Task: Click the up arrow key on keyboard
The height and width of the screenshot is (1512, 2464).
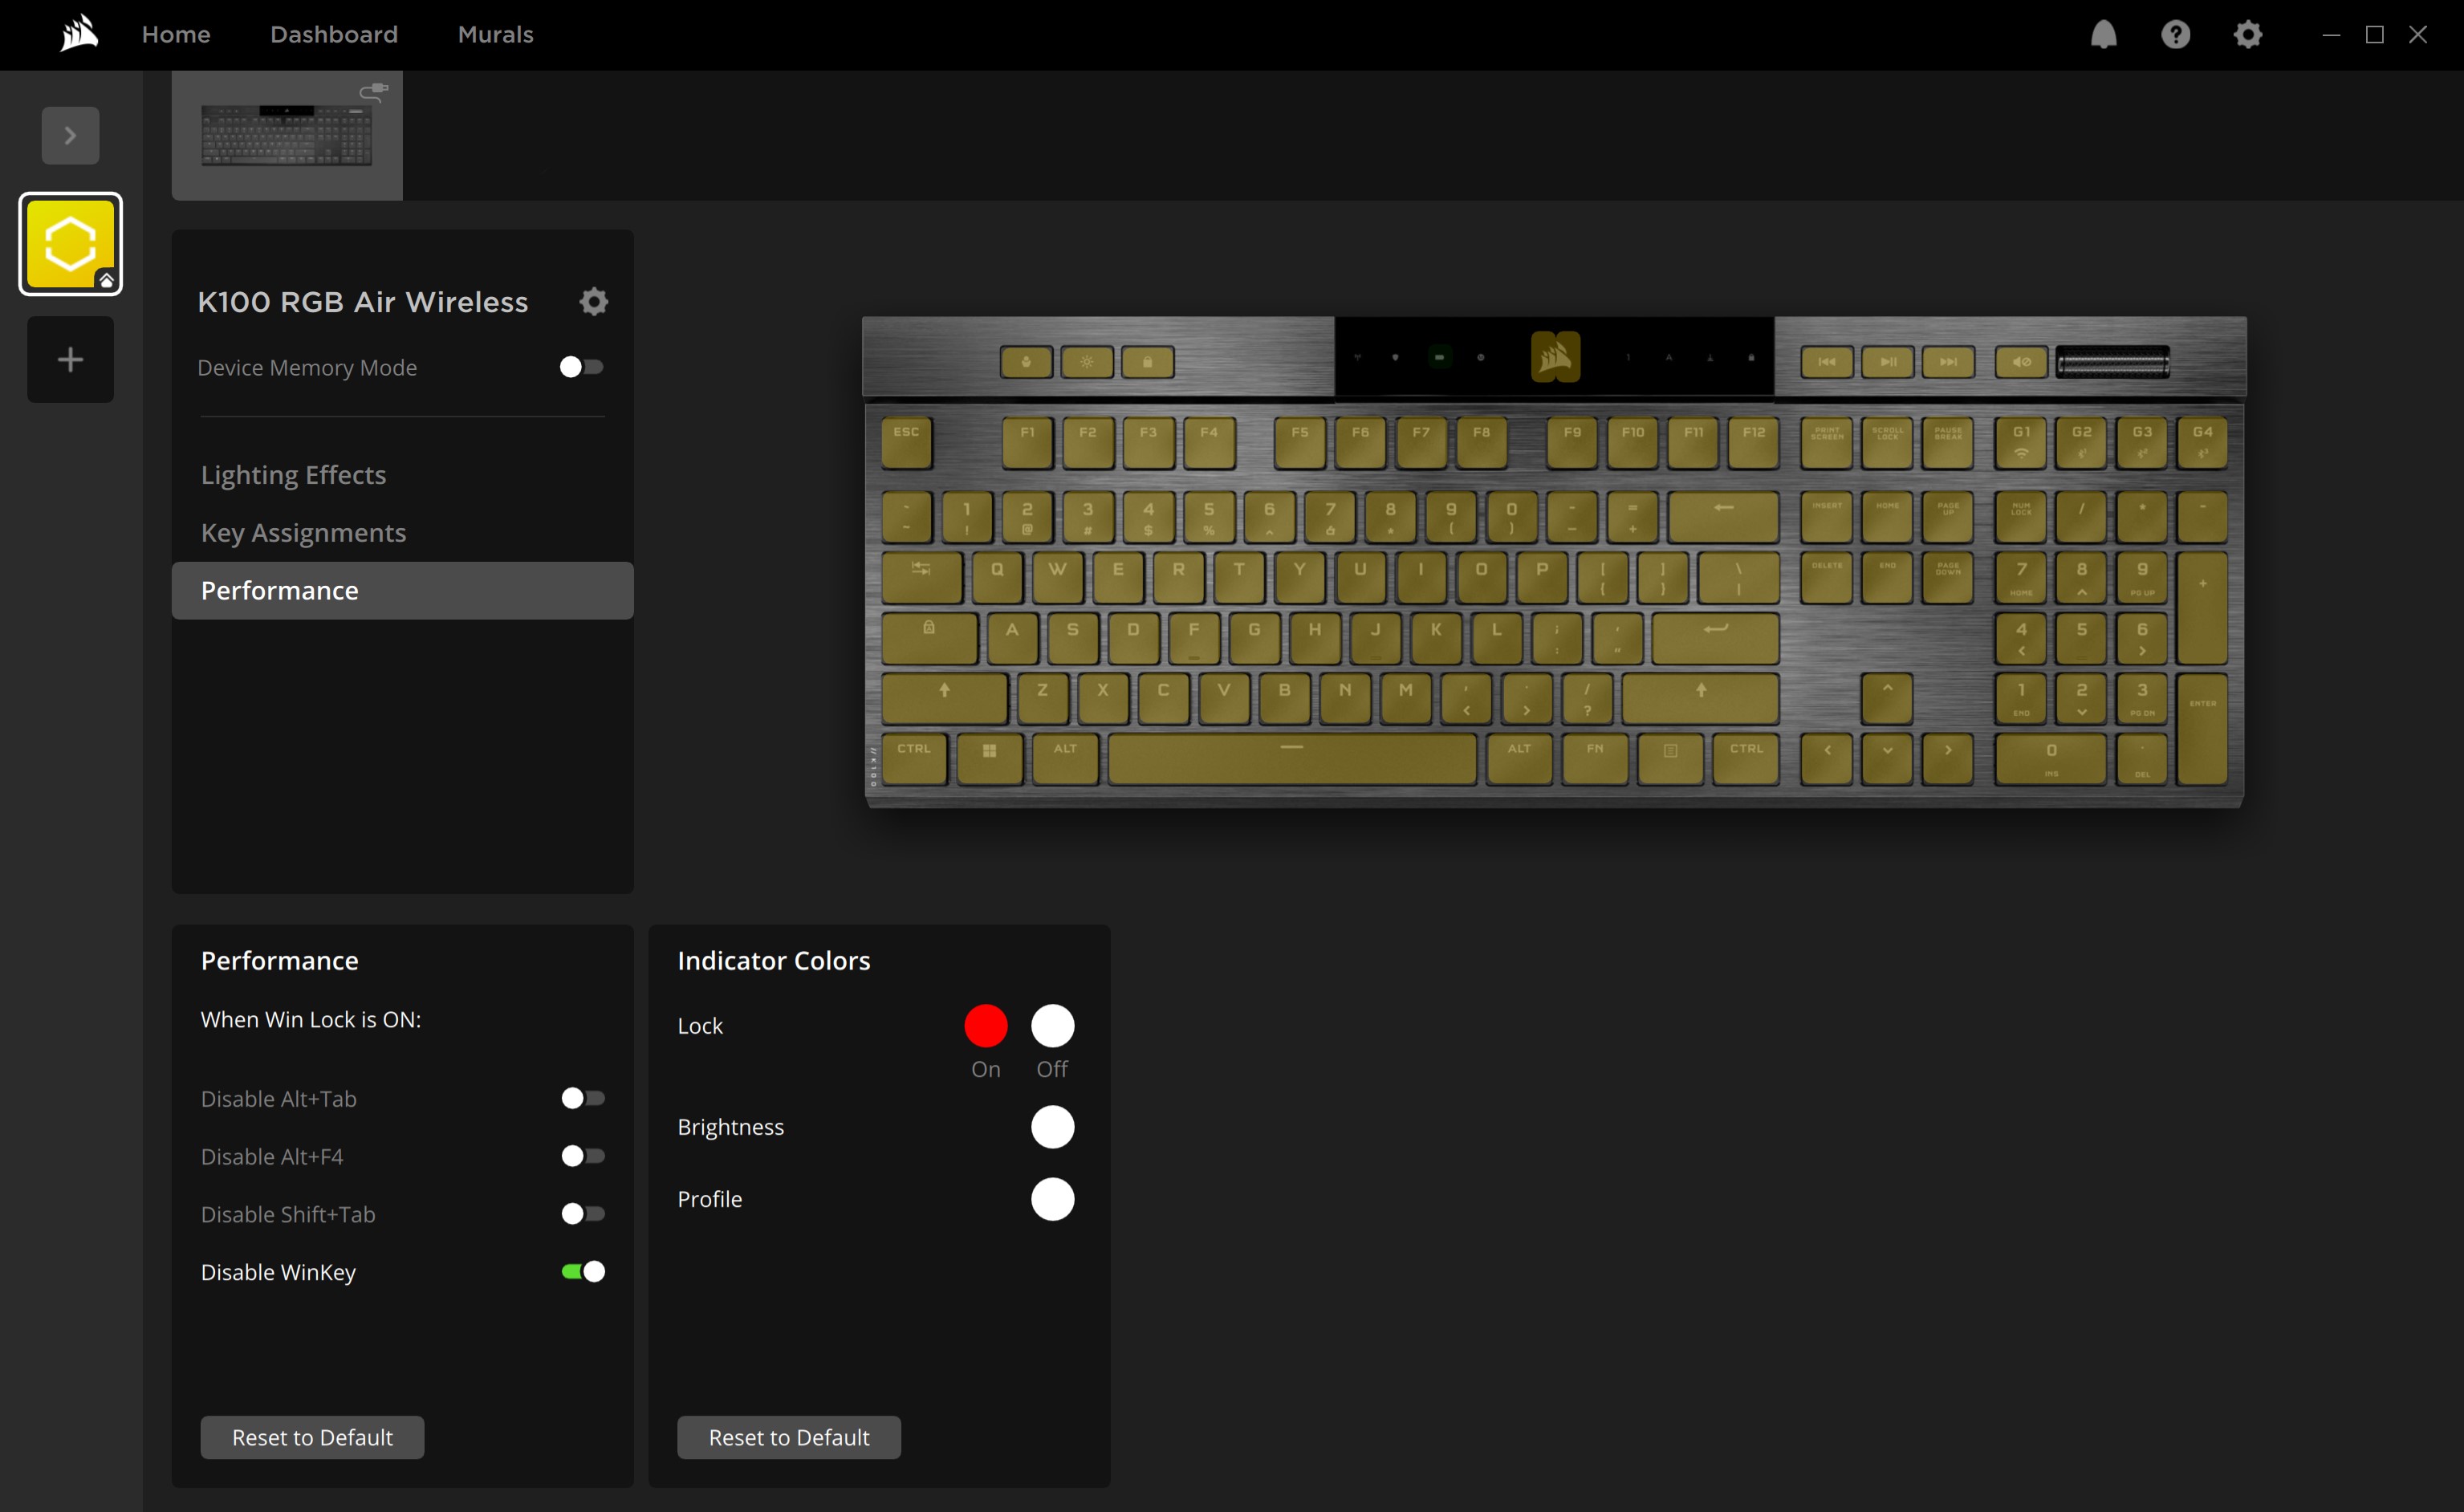Action: pyautogui.click(x=1887, y=698)
